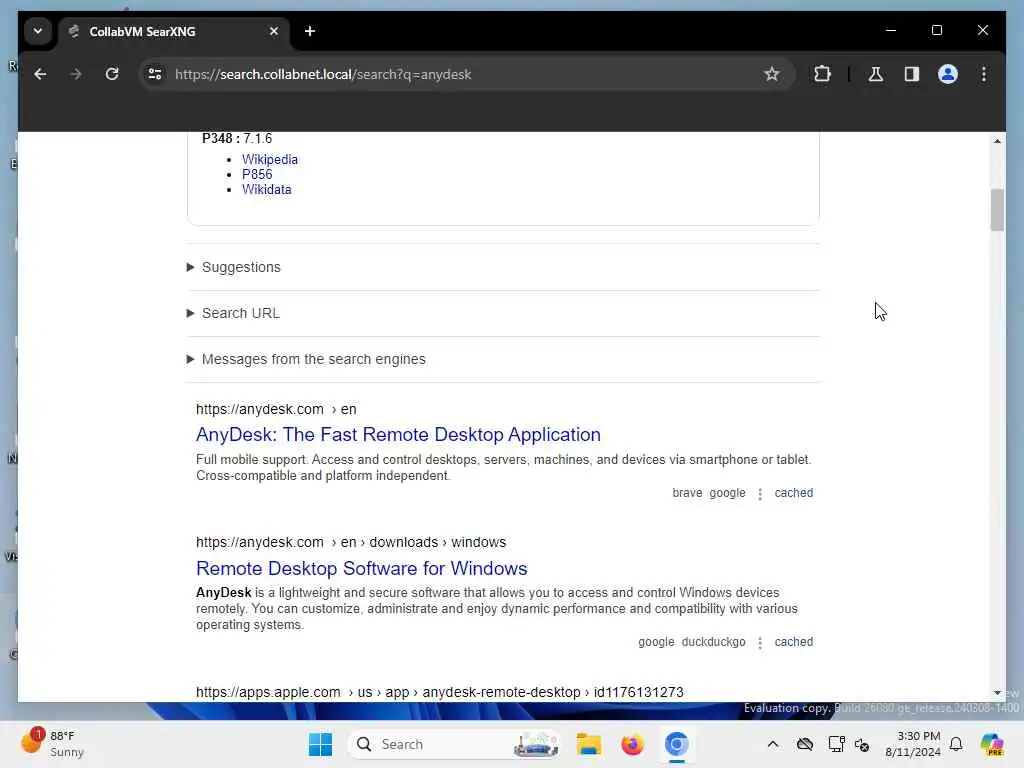1024x768 pixels.
Task: Show hidden system tray icons
Action: (x=773, y=744)
